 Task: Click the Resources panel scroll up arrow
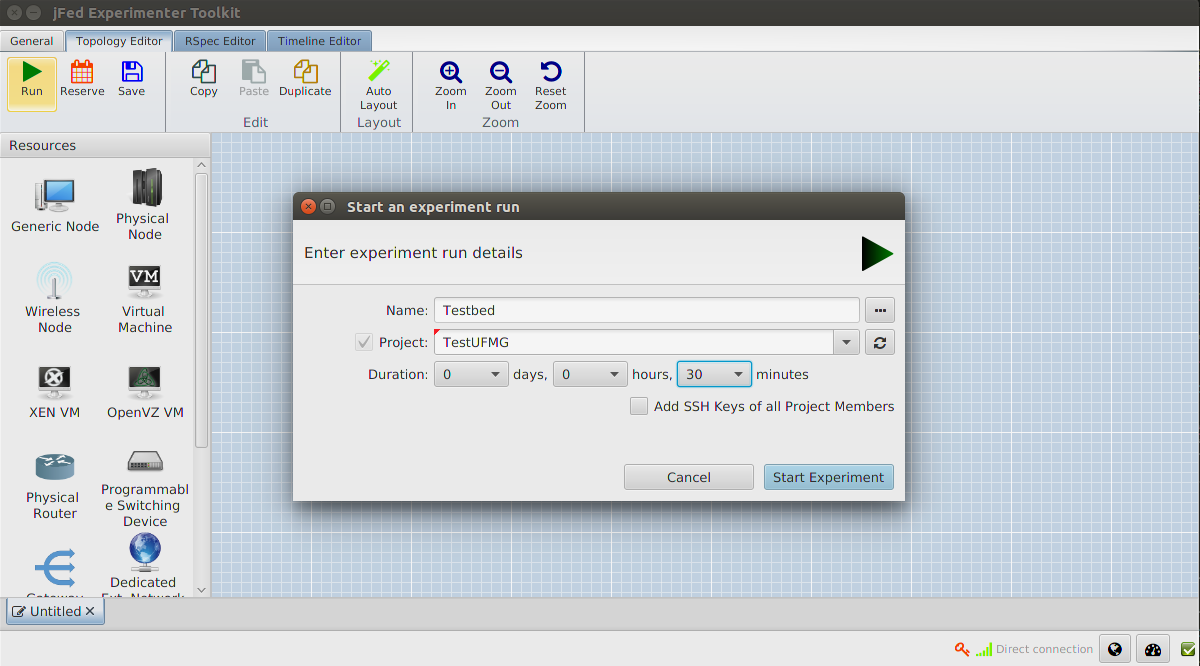[x=202, y=165]
